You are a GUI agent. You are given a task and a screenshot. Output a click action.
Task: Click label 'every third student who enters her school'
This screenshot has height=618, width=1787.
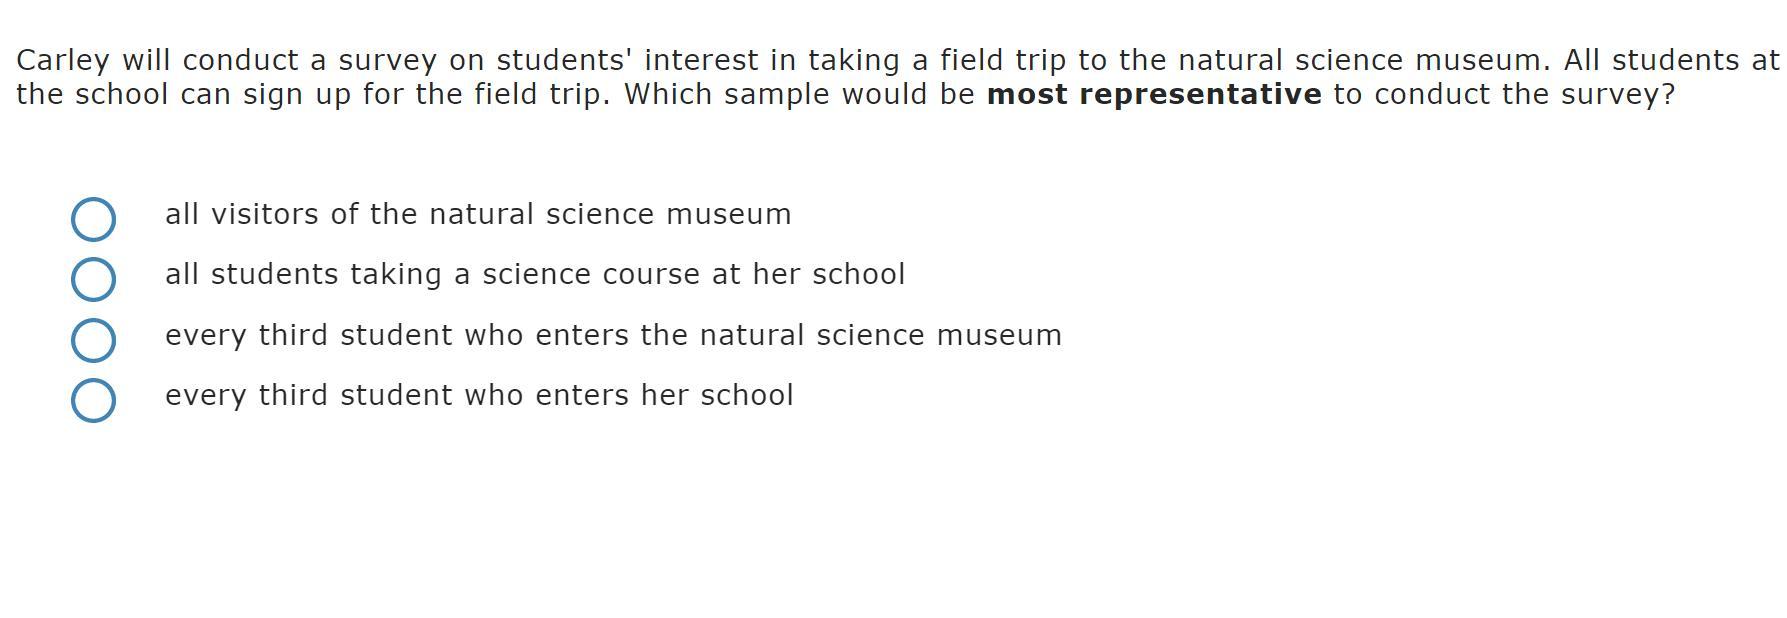pyautogui.click(x=478, y=395)
